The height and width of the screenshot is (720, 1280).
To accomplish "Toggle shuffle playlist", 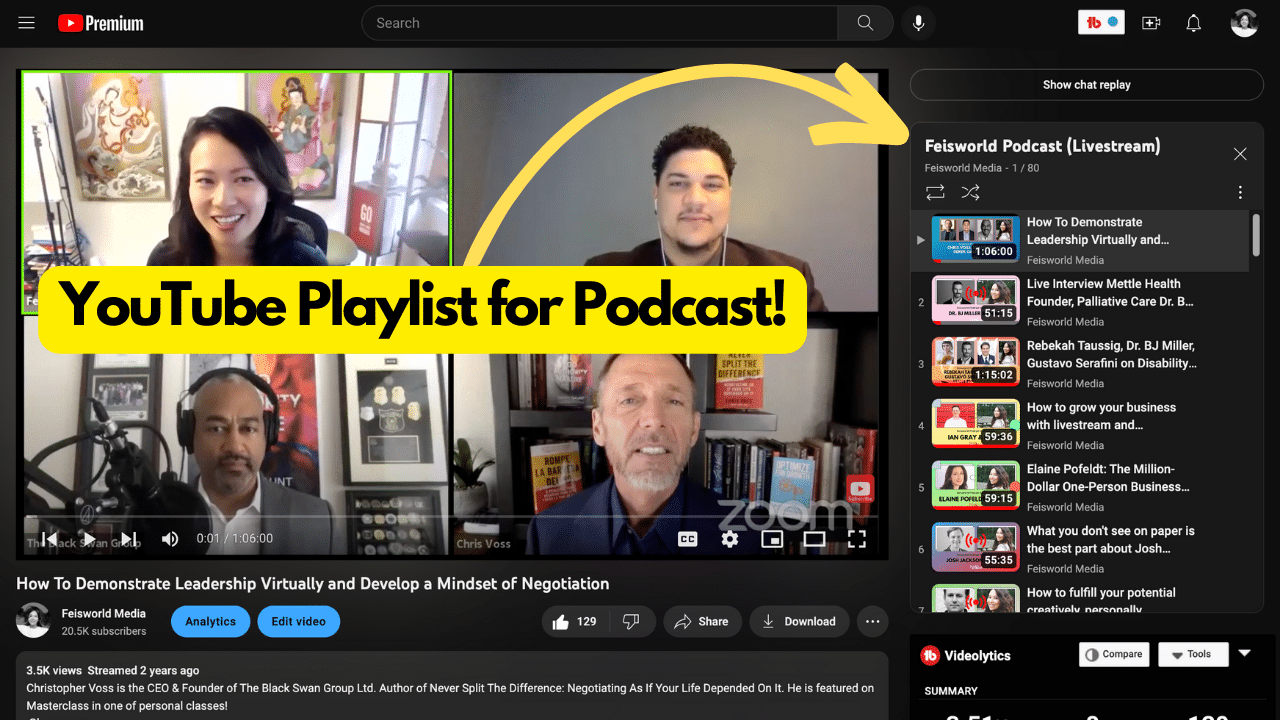I will [x=970, y=192].
